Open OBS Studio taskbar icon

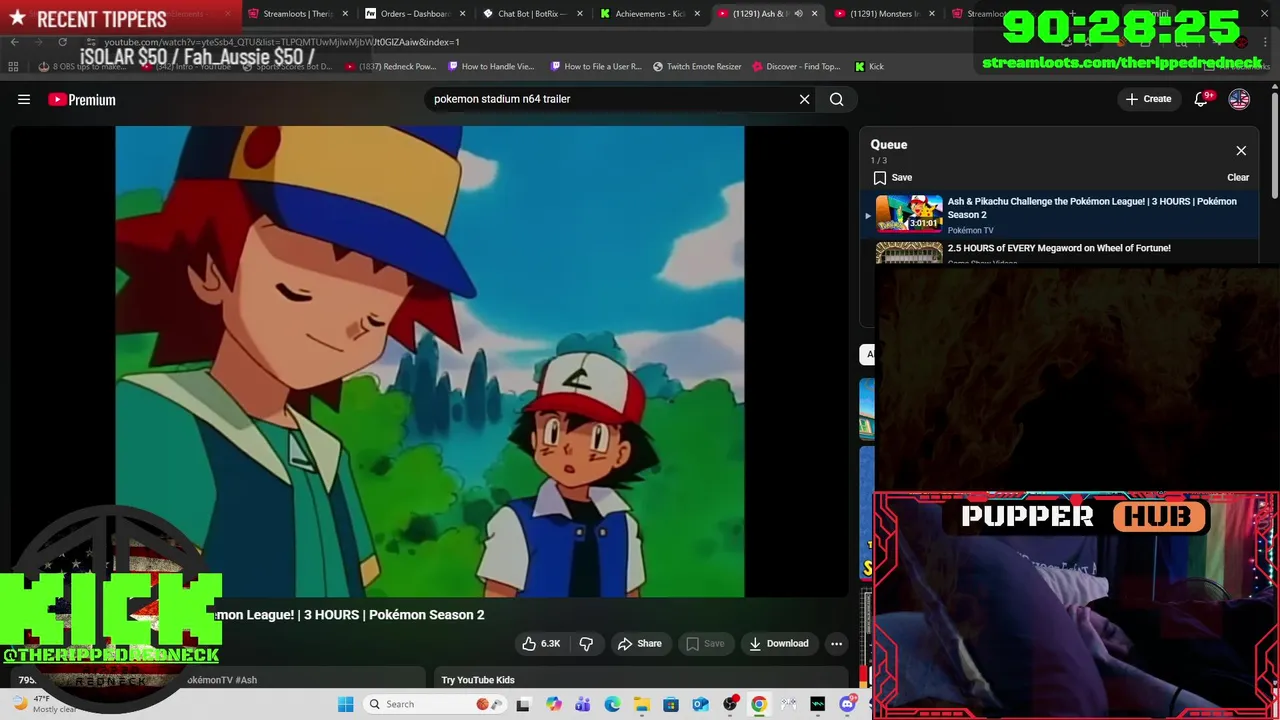click(x=730, y=704)
